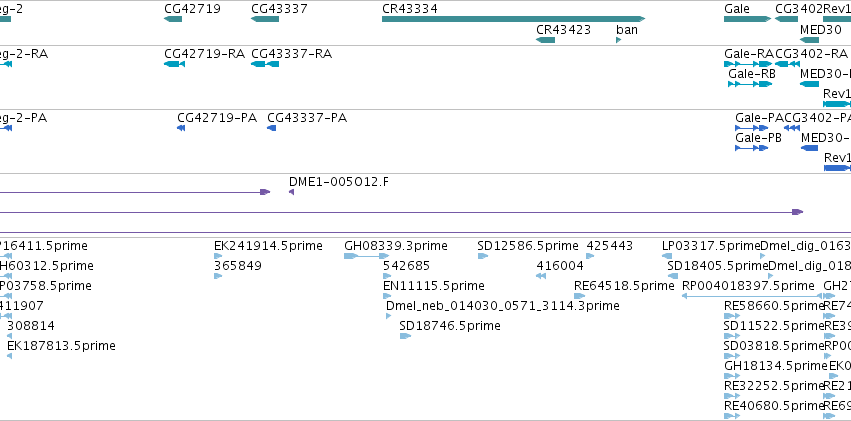Click the long purple BAC arrowhead near MED30
Viewport: 851px width, 421px height.
tap(797, 212)
